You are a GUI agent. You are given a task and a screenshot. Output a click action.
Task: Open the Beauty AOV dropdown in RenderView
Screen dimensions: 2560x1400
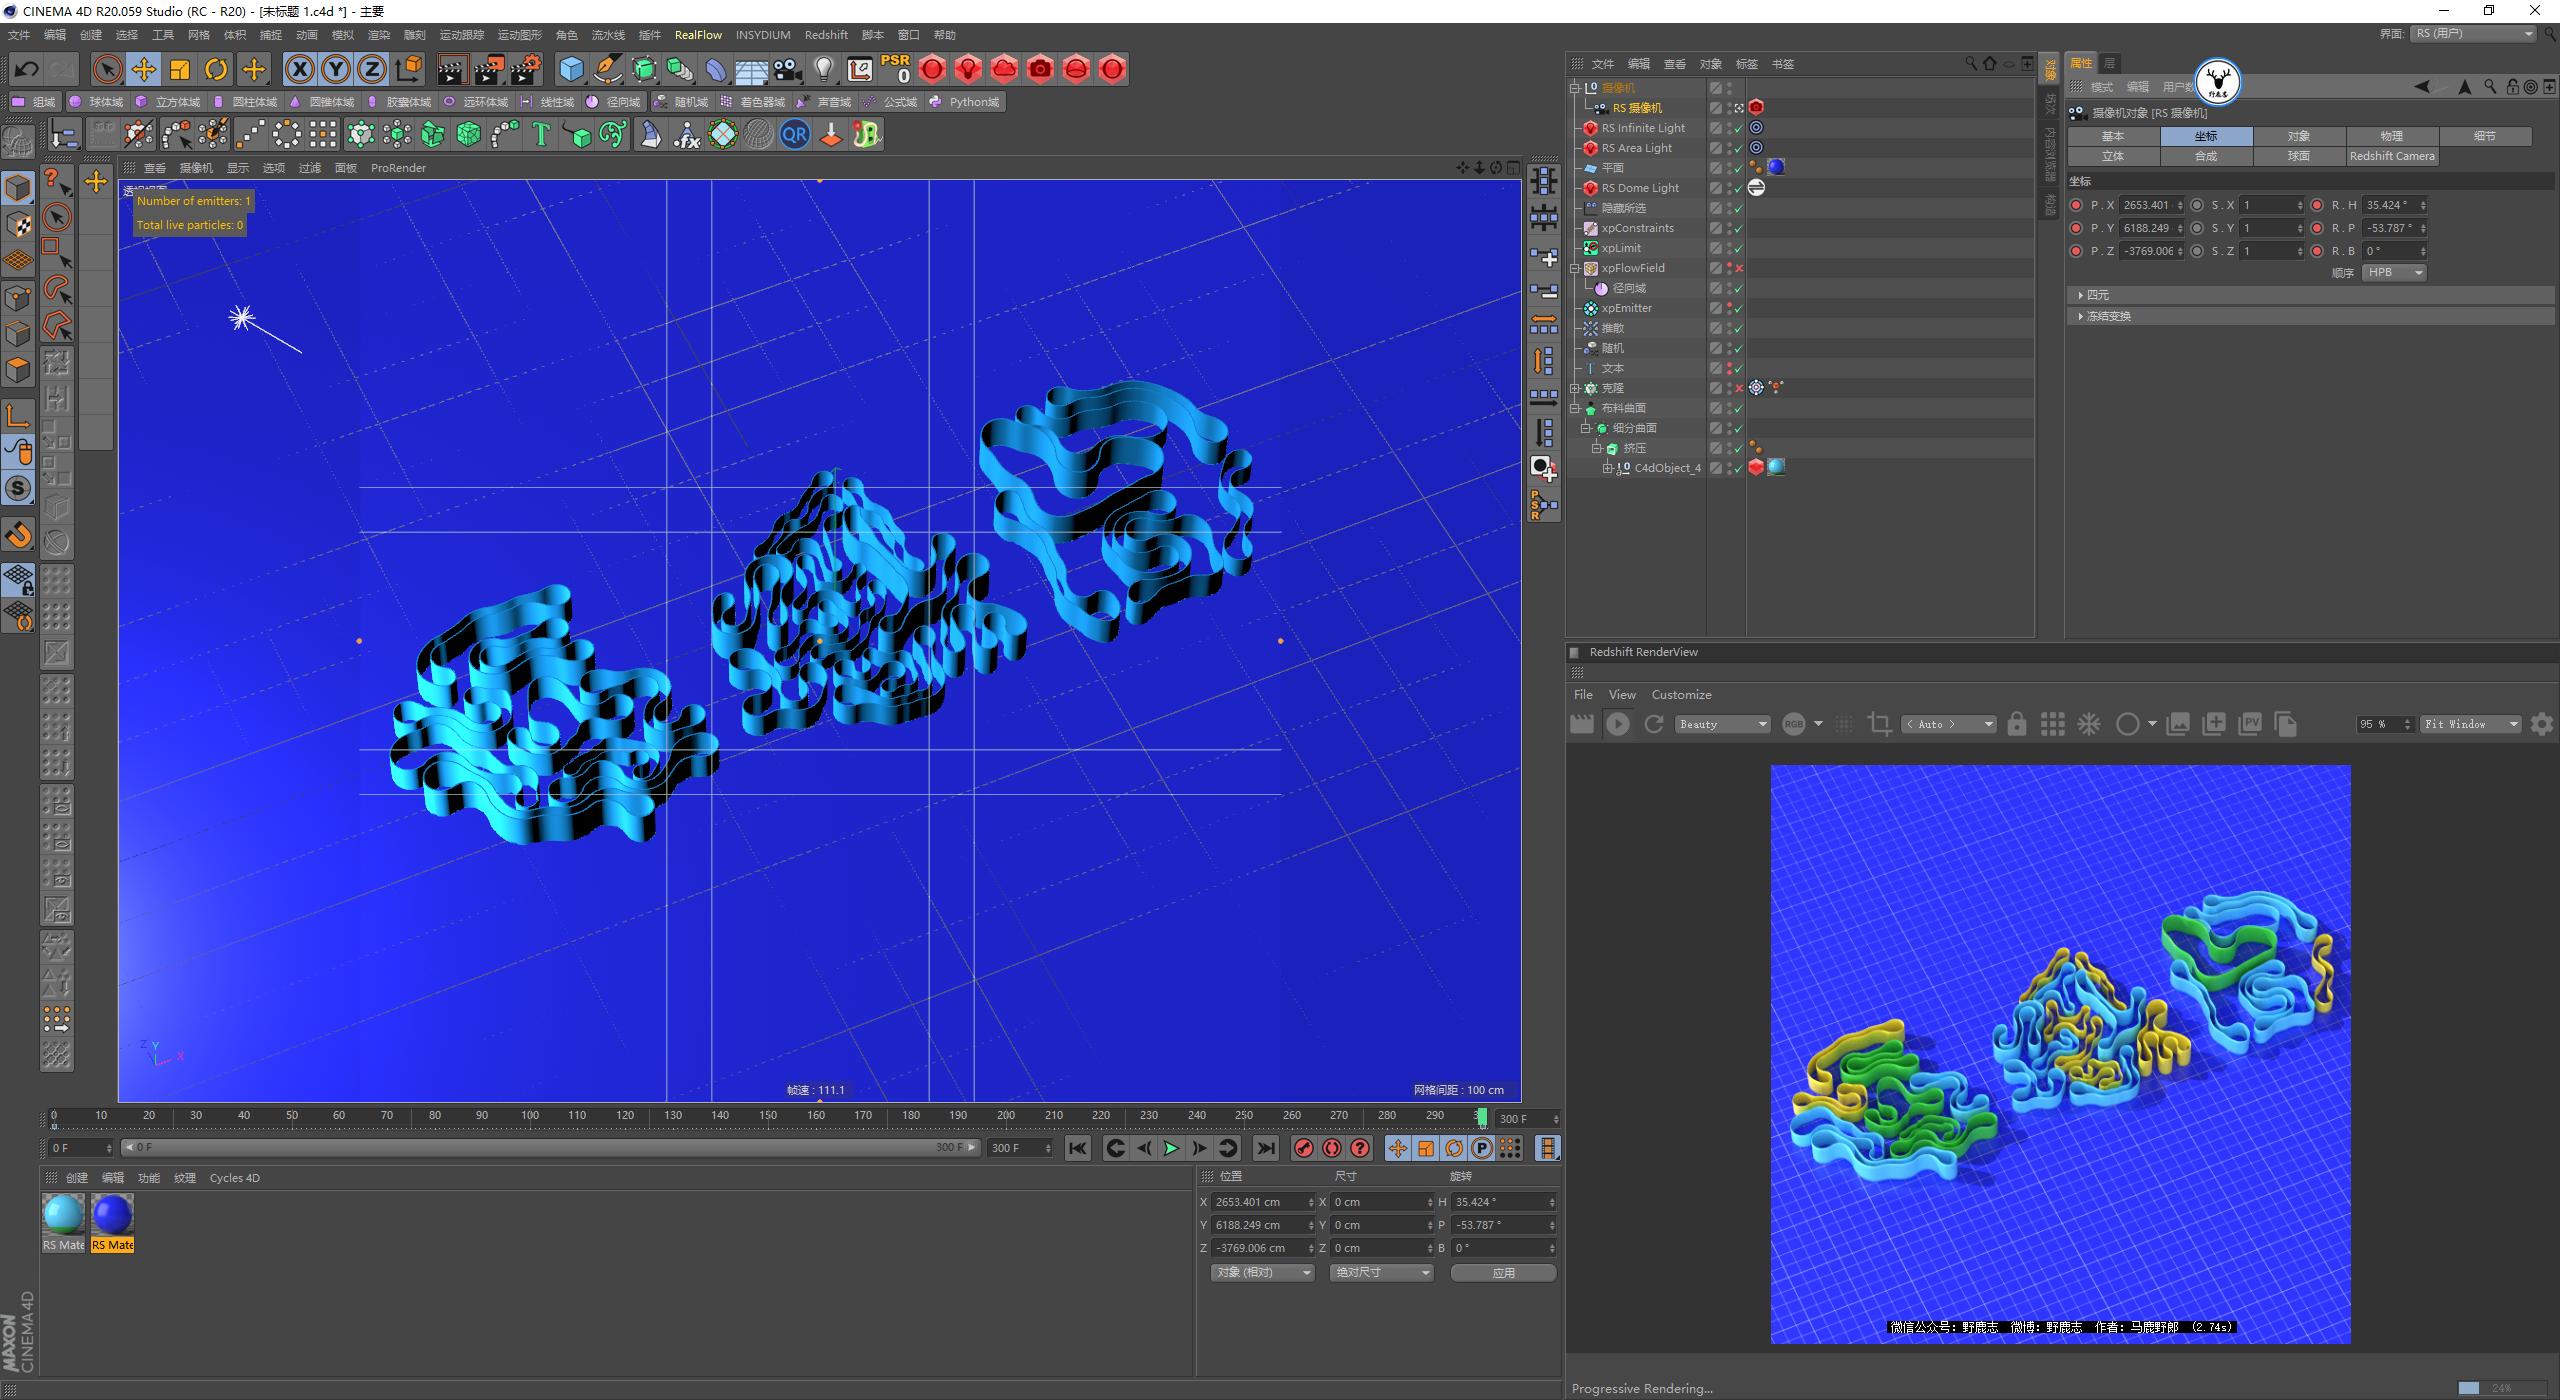1722,723
